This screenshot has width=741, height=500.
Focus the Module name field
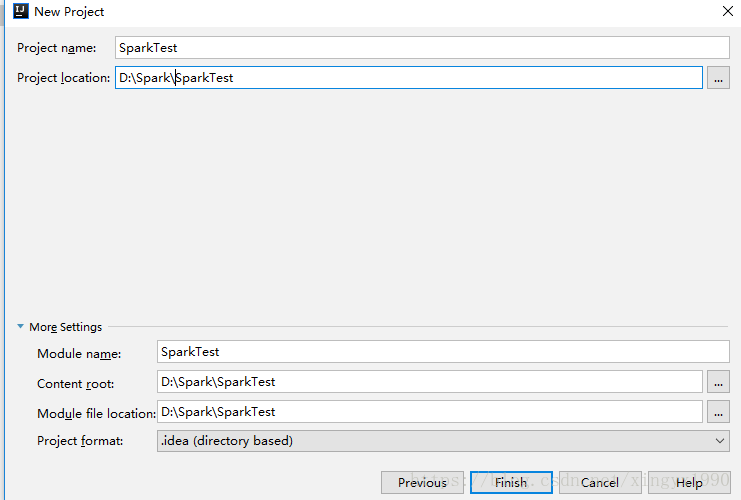coord(443,352)
